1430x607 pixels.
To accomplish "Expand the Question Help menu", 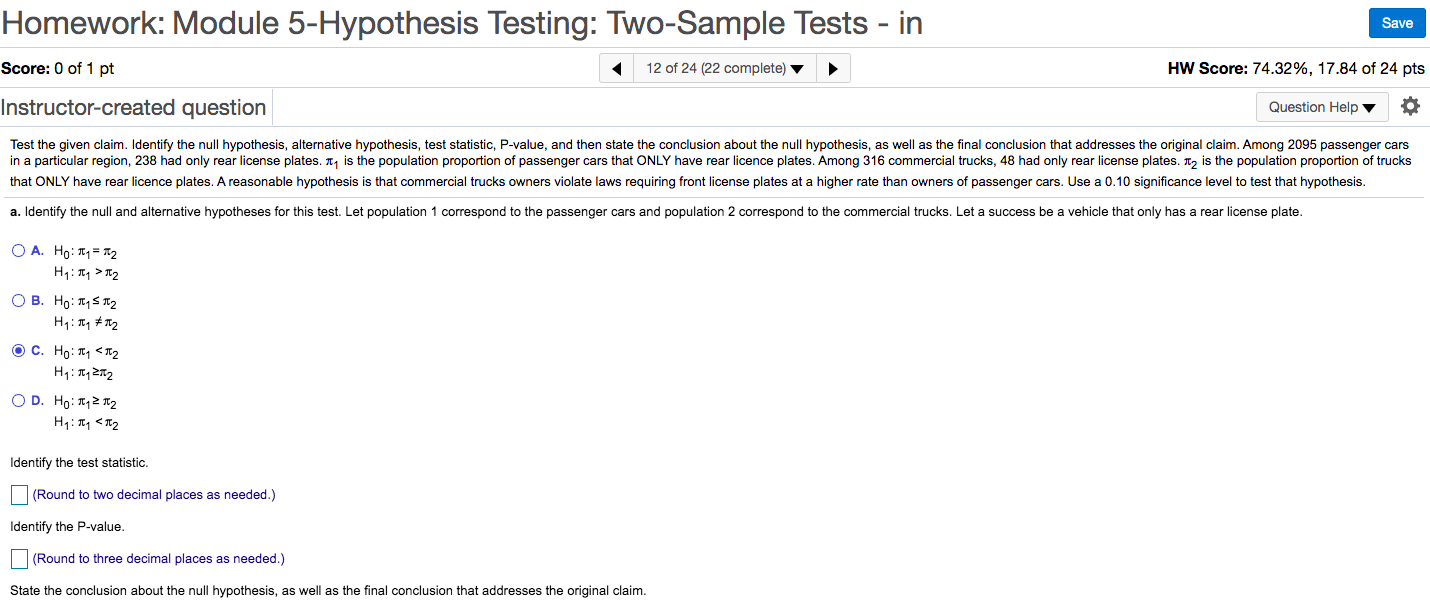I will point(1322,107).
